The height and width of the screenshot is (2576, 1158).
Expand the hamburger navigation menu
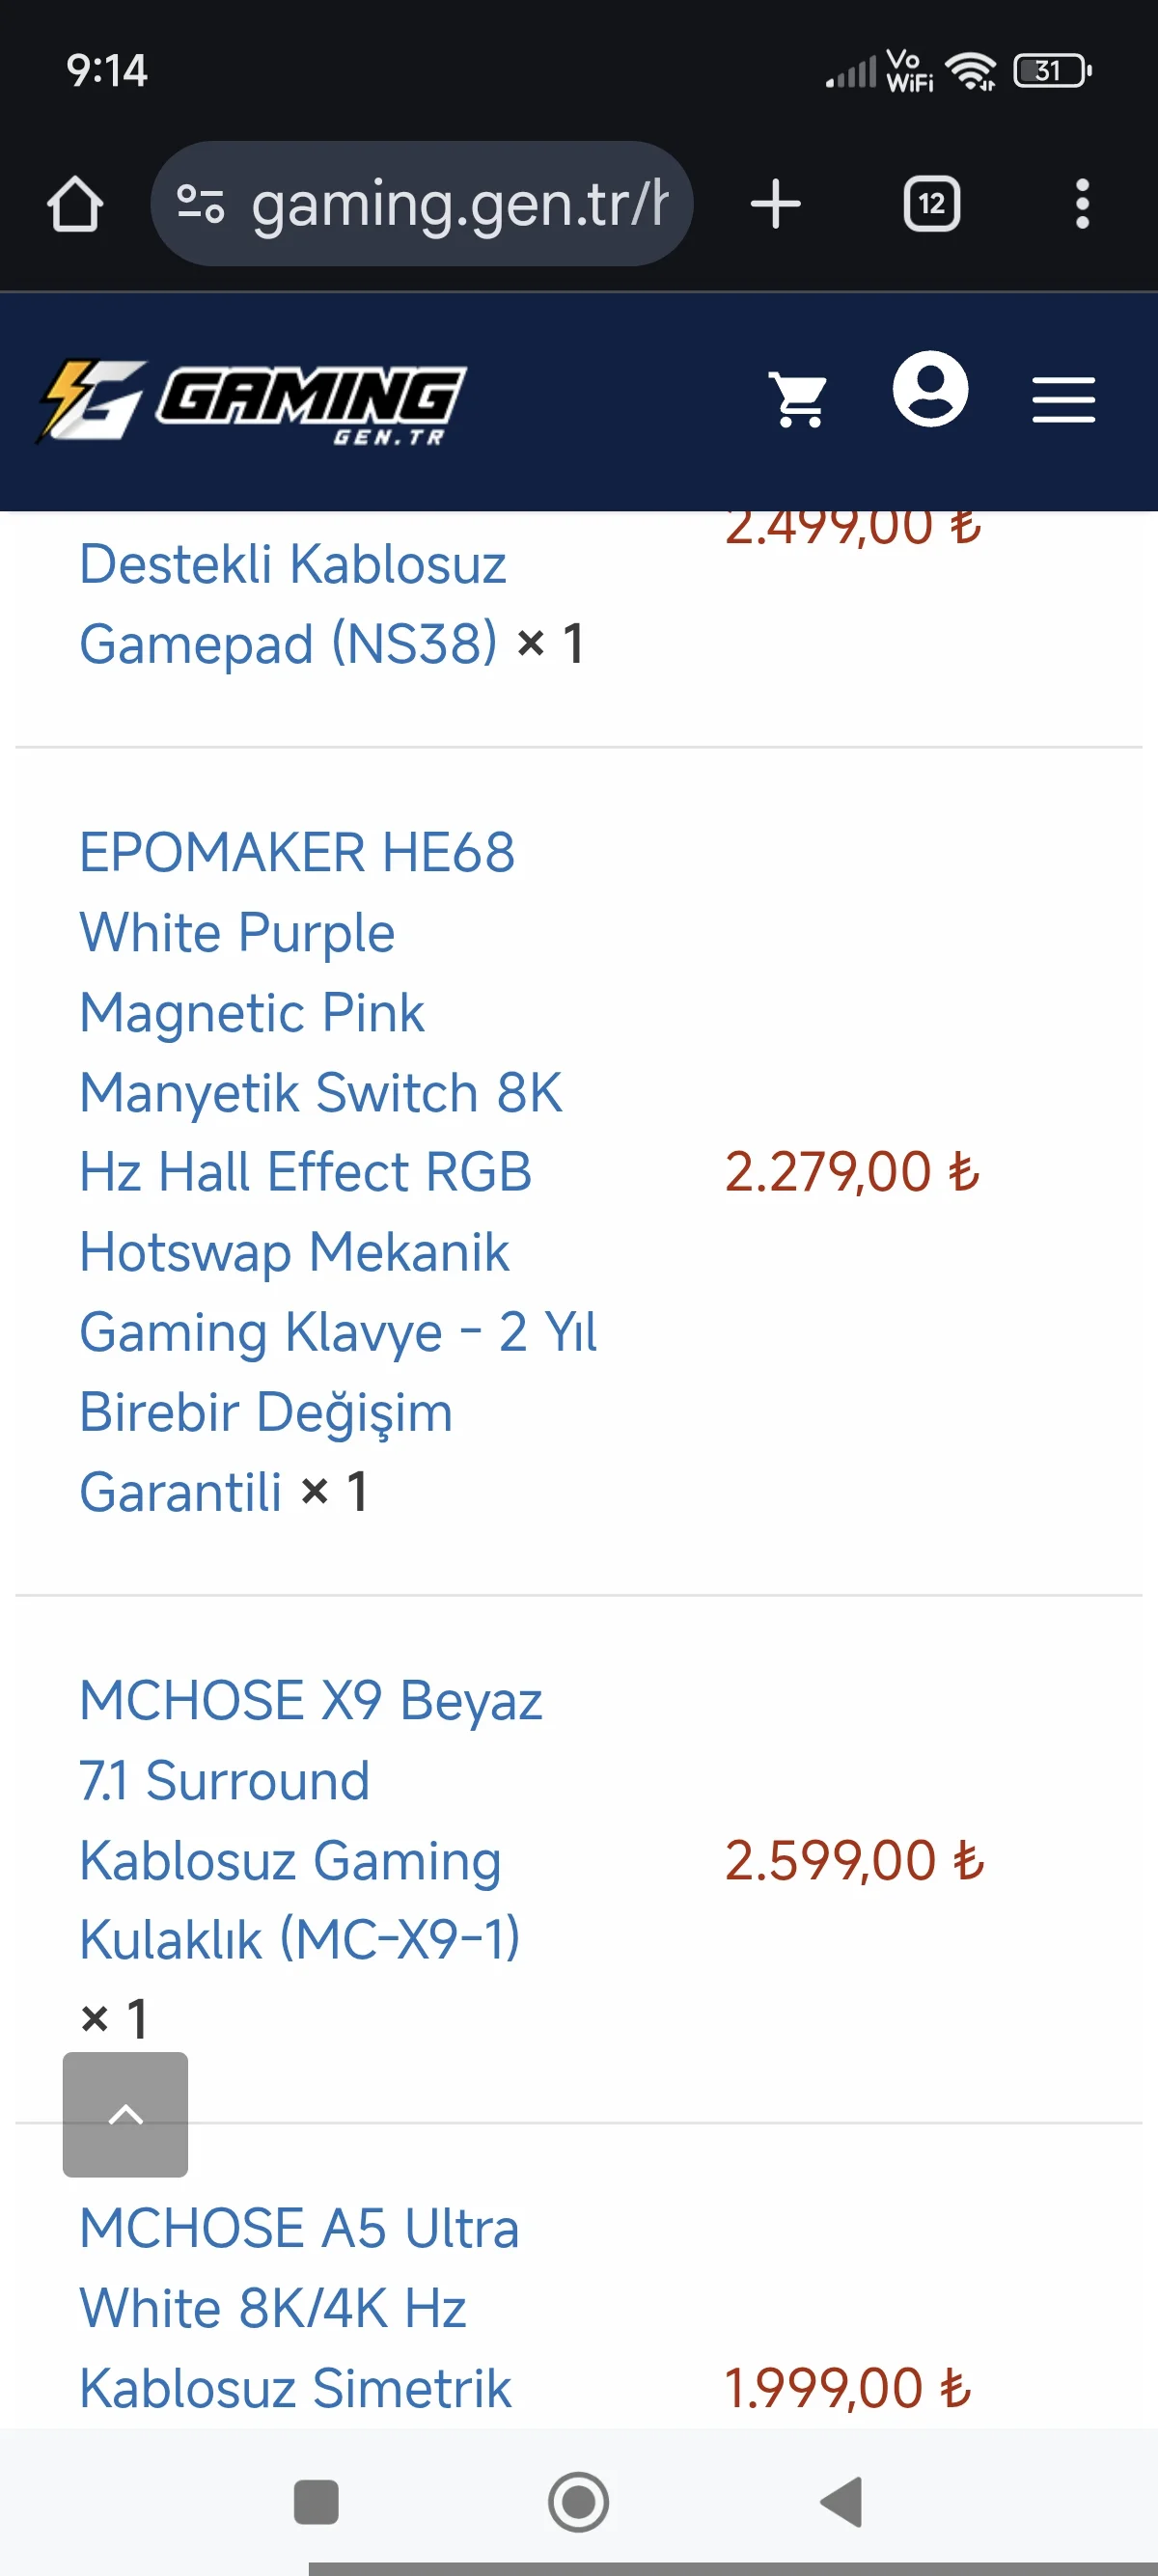click(x=1063, y=400)
